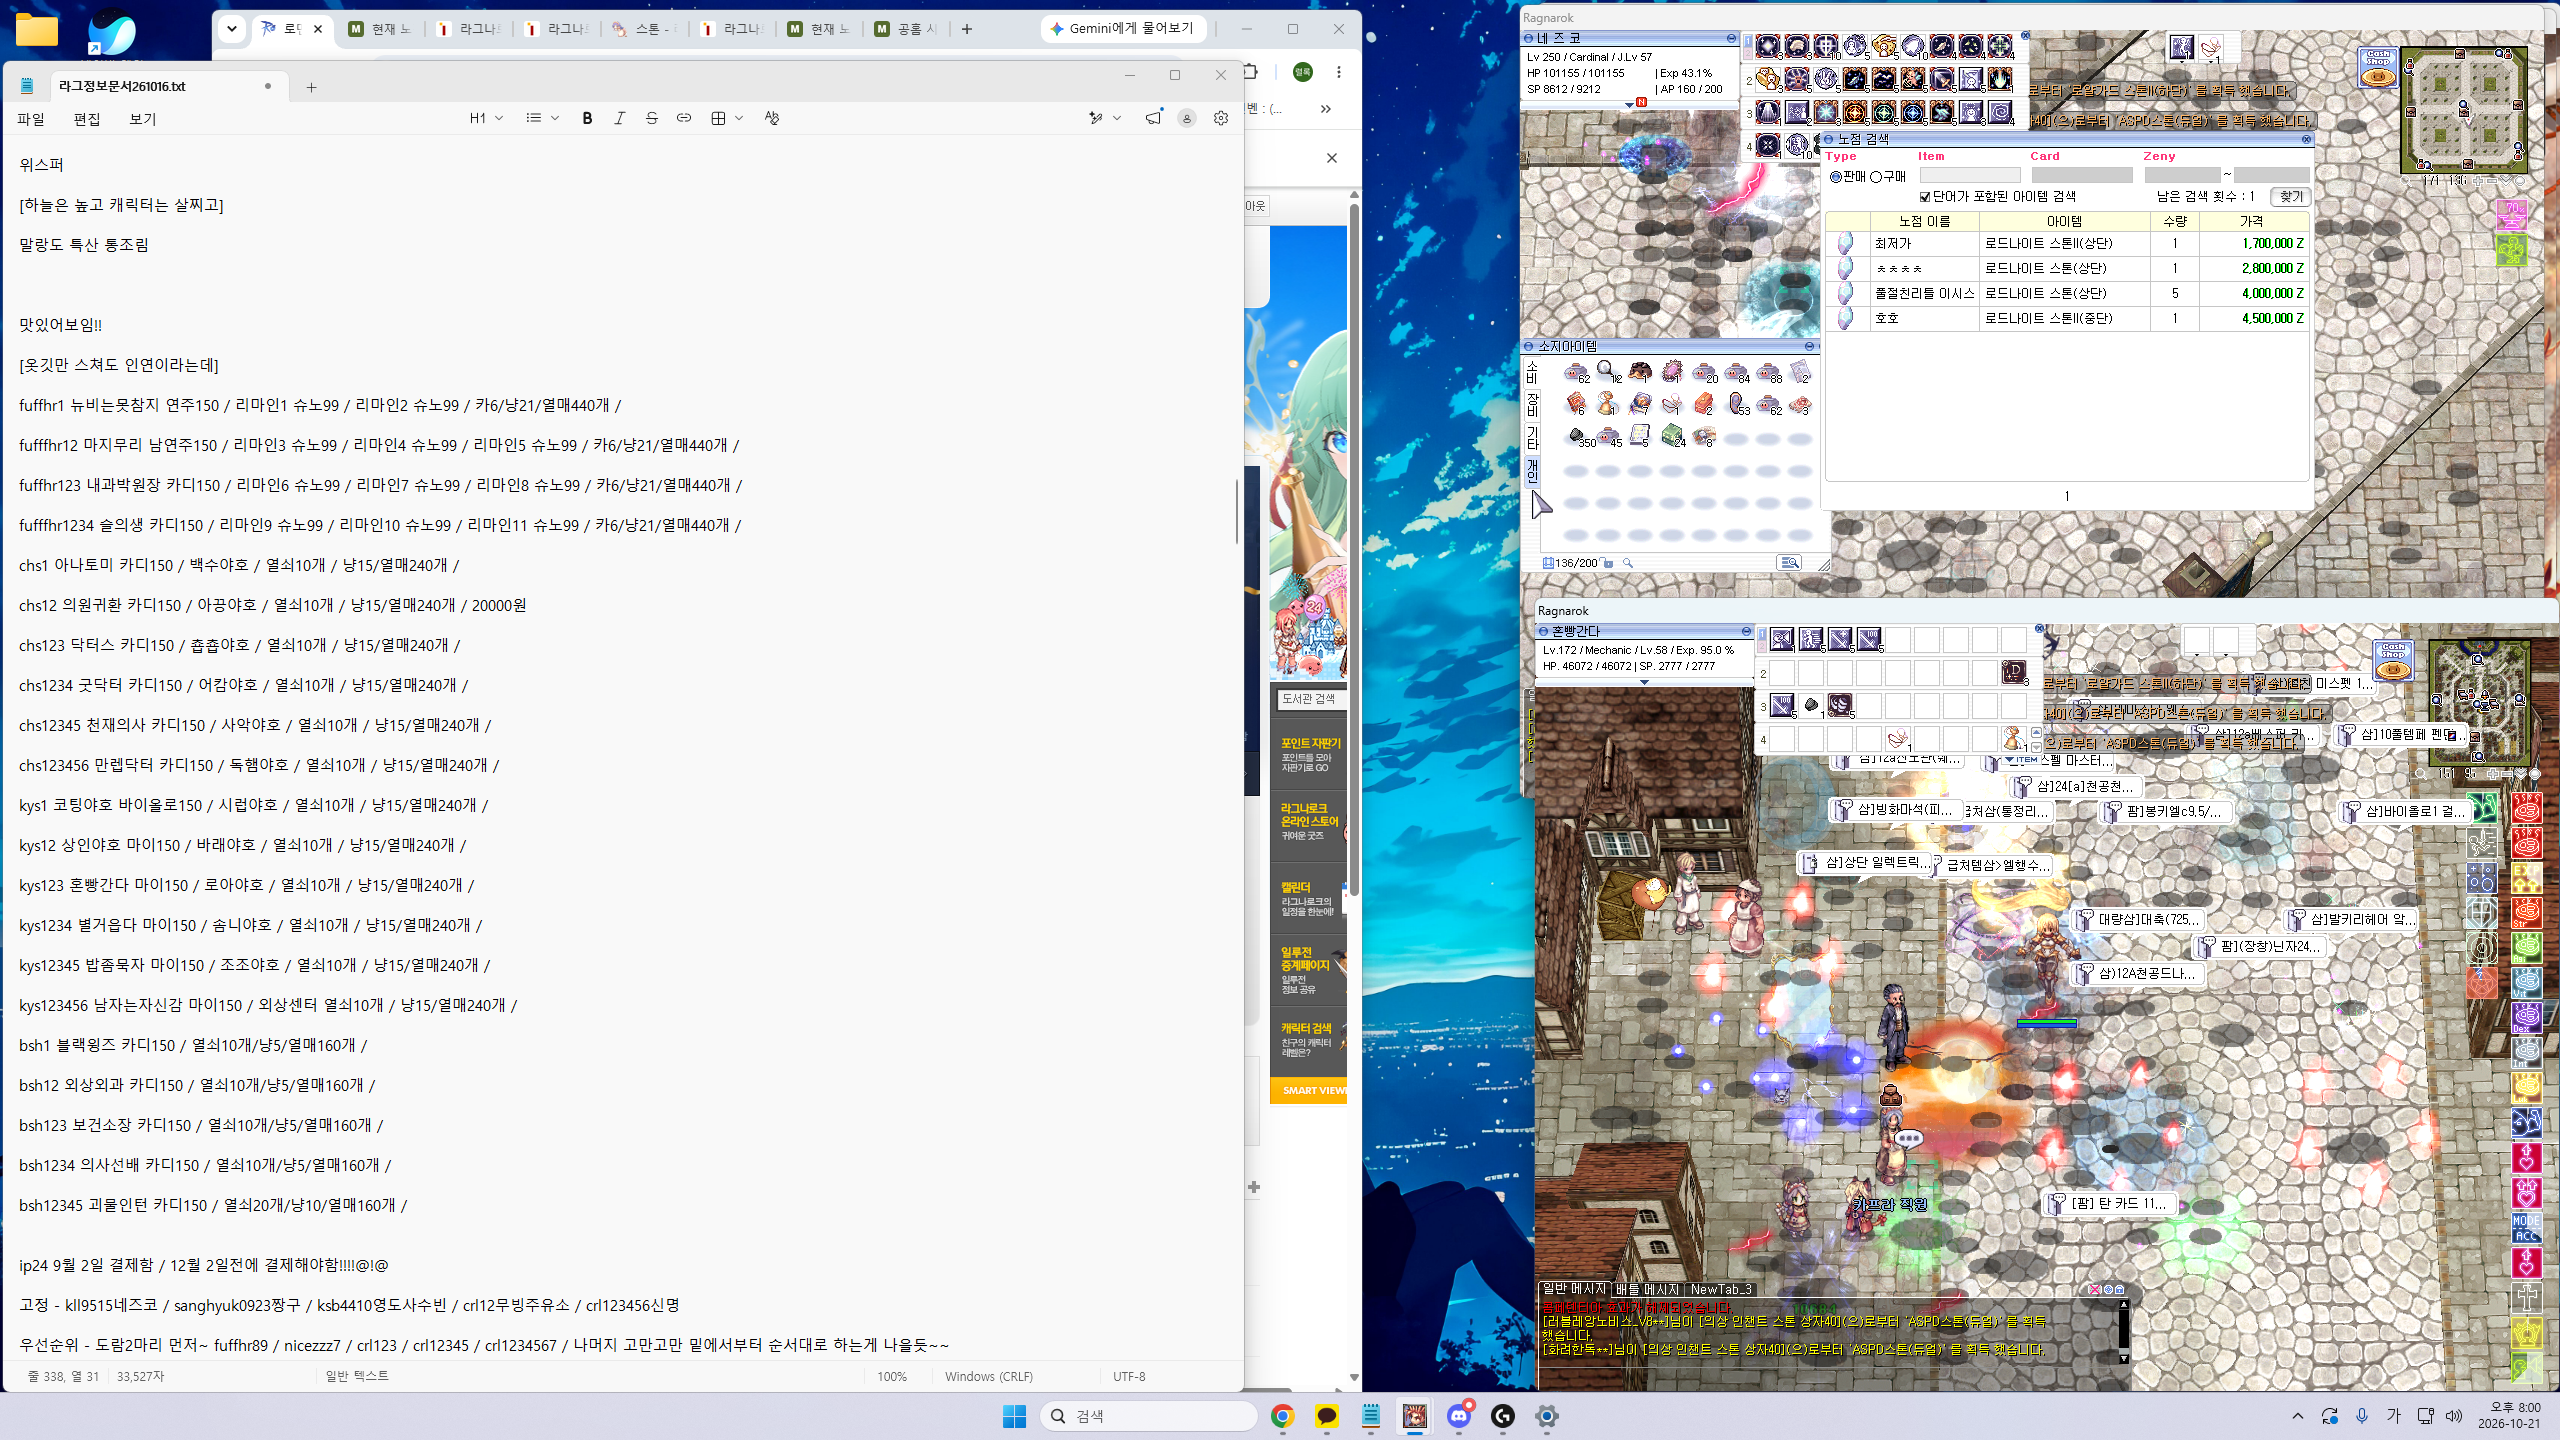2560x1440 pixels.
Task: Click the Item search field in 노점 검색
Action: (x=1970, y=175)
